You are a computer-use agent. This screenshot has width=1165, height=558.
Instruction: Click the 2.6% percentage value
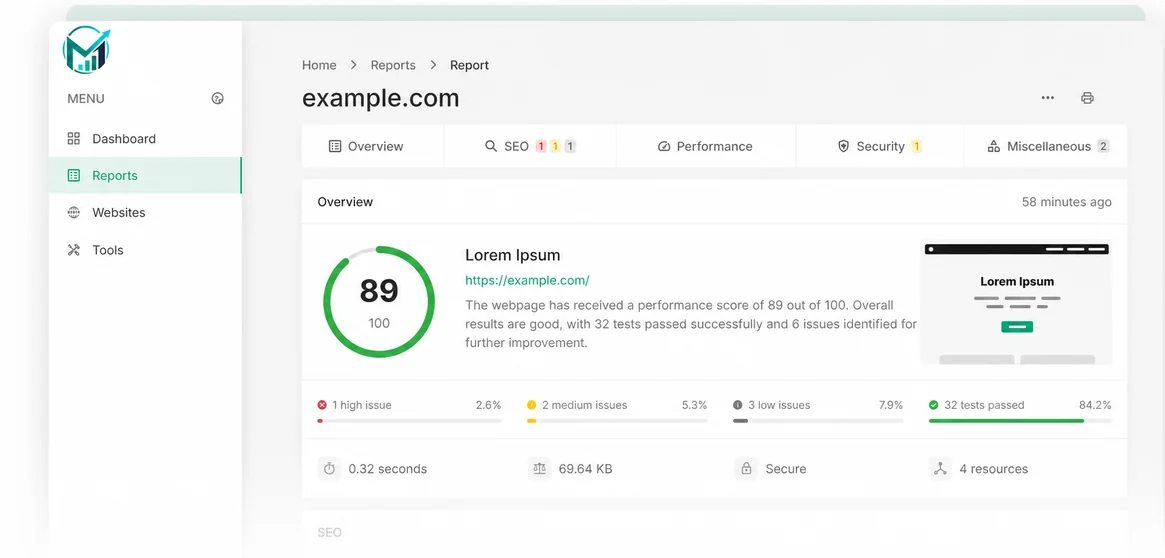tap(488, 405)
